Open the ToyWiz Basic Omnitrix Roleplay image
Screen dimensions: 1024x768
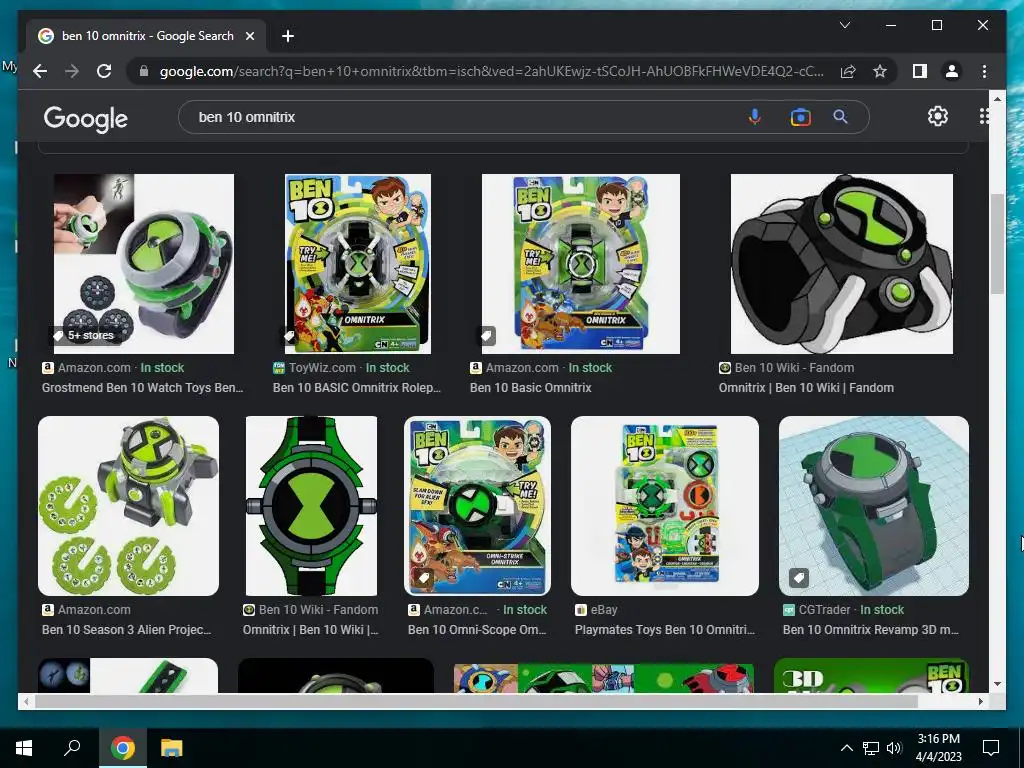pos(358,264)
